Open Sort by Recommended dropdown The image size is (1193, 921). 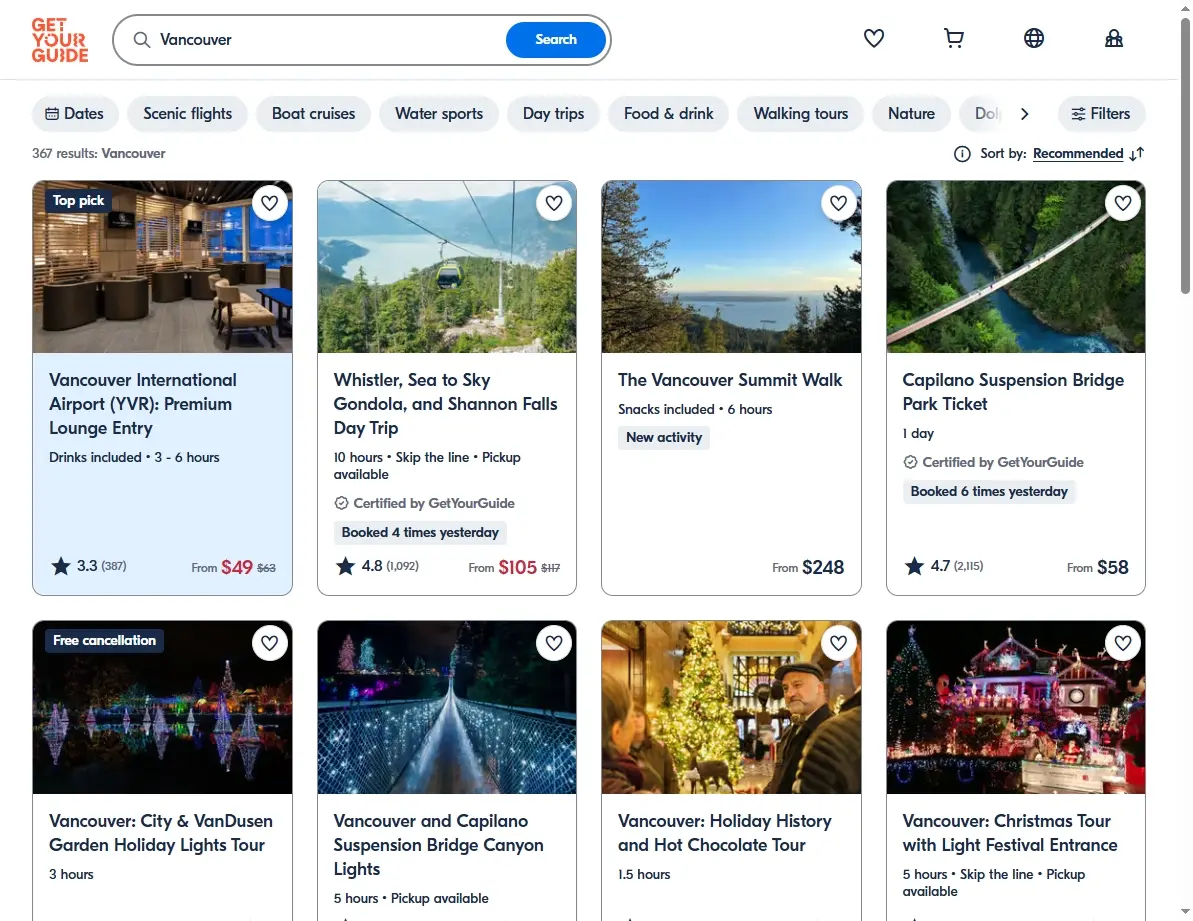1077,154
